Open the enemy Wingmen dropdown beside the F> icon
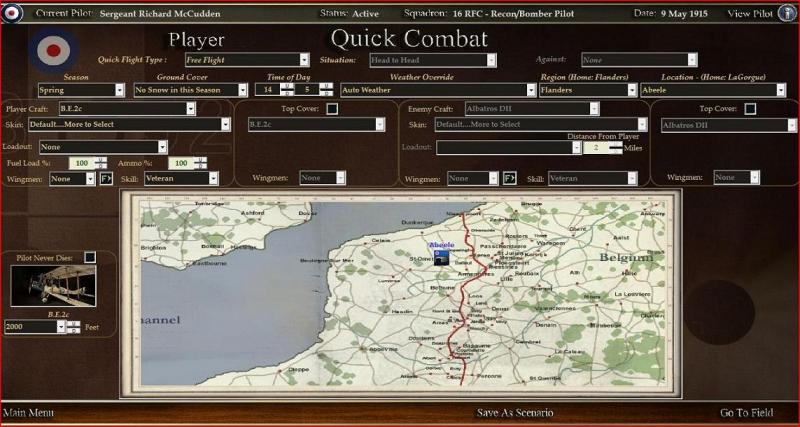The width and height of the screenshot is (800, 427). coord(472,178)
